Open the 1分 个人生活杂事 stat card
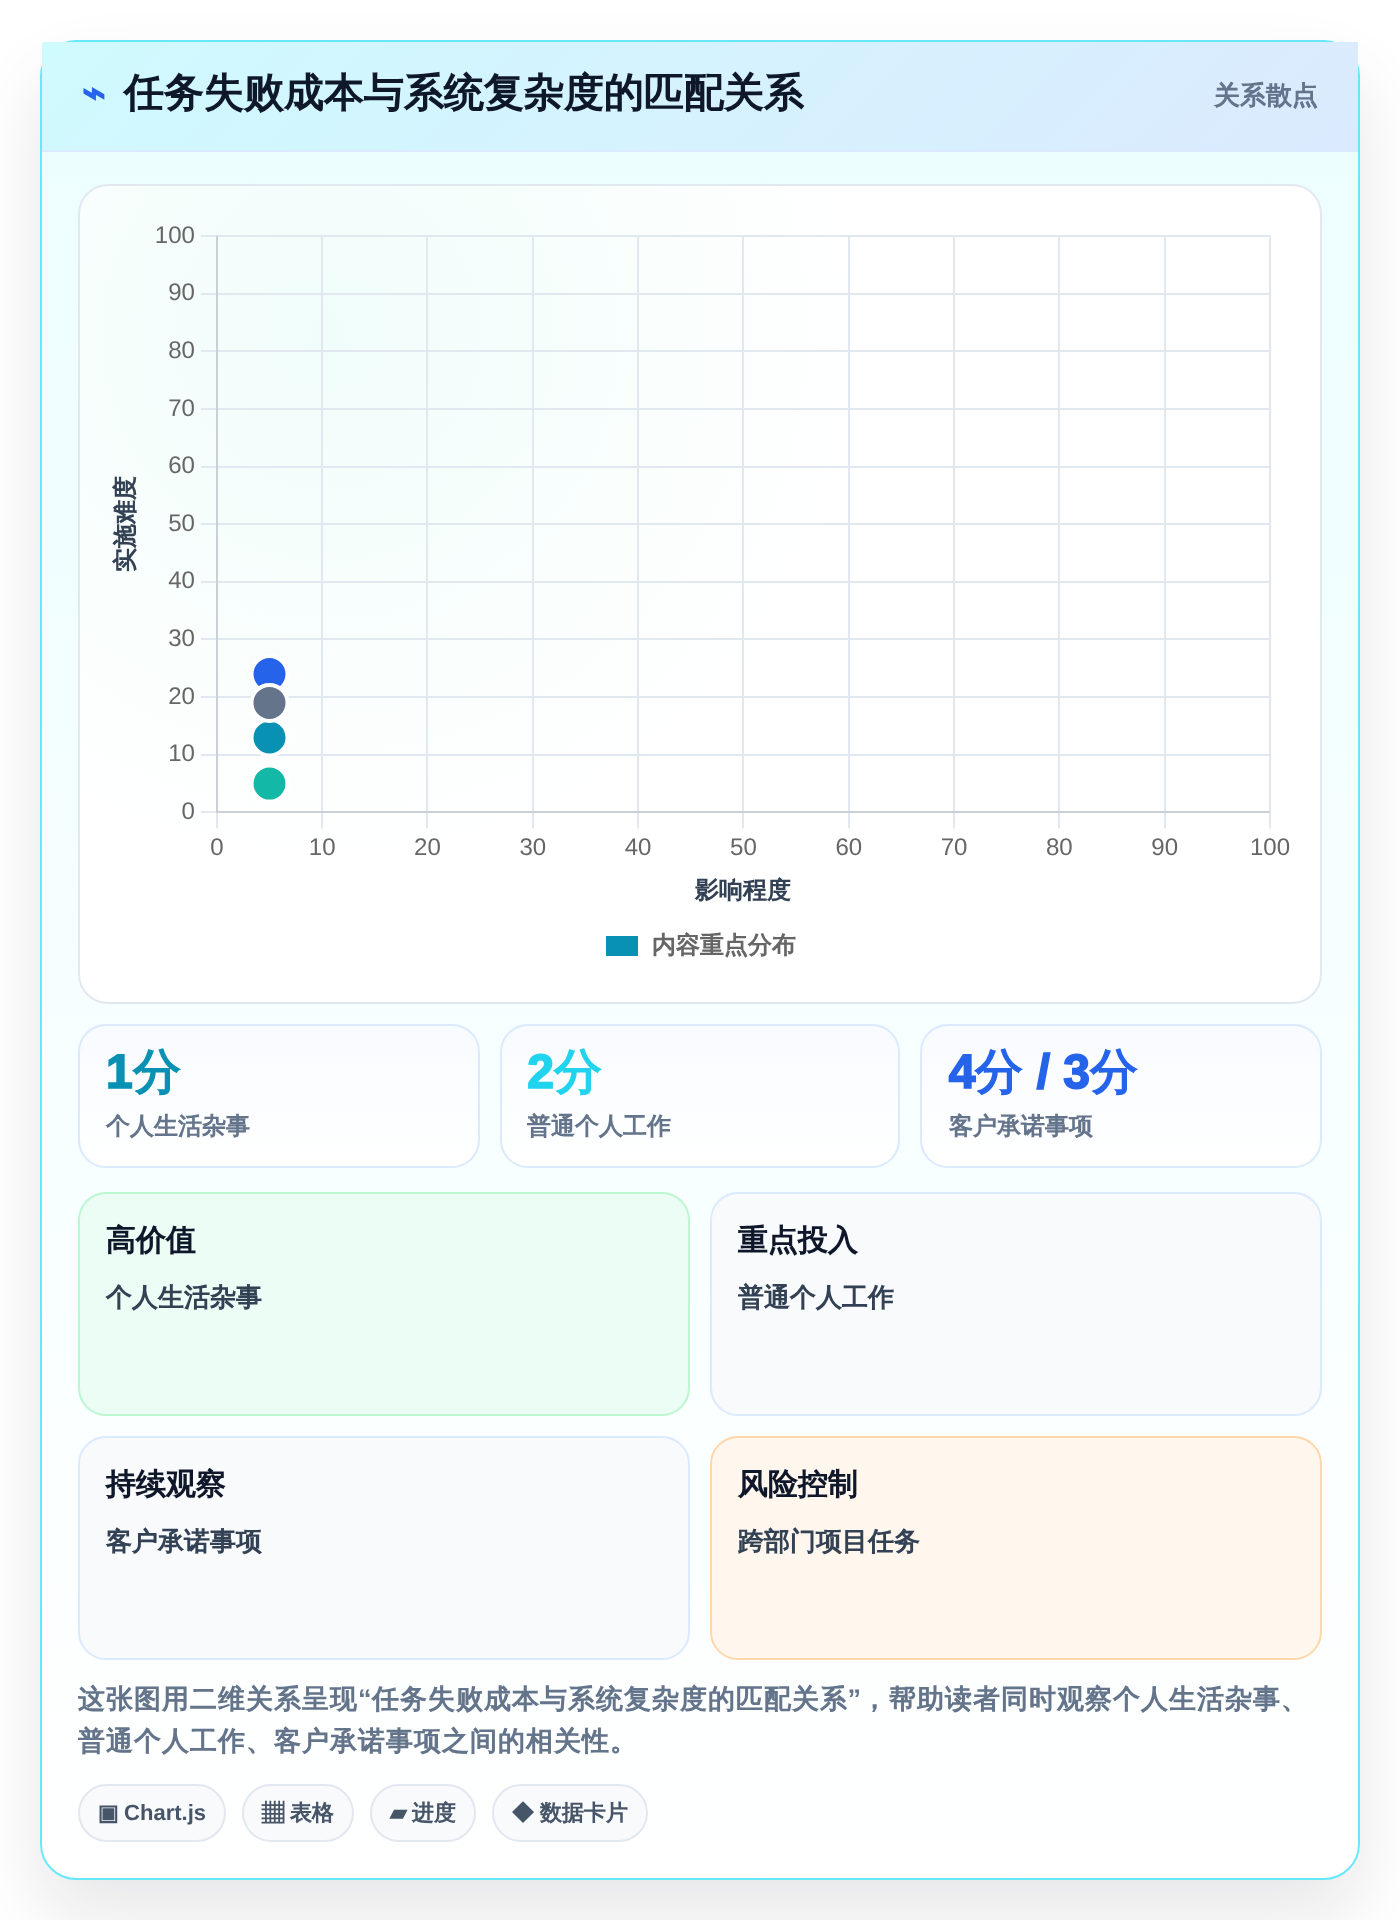The image size is (1400, 1920). 279,1096
